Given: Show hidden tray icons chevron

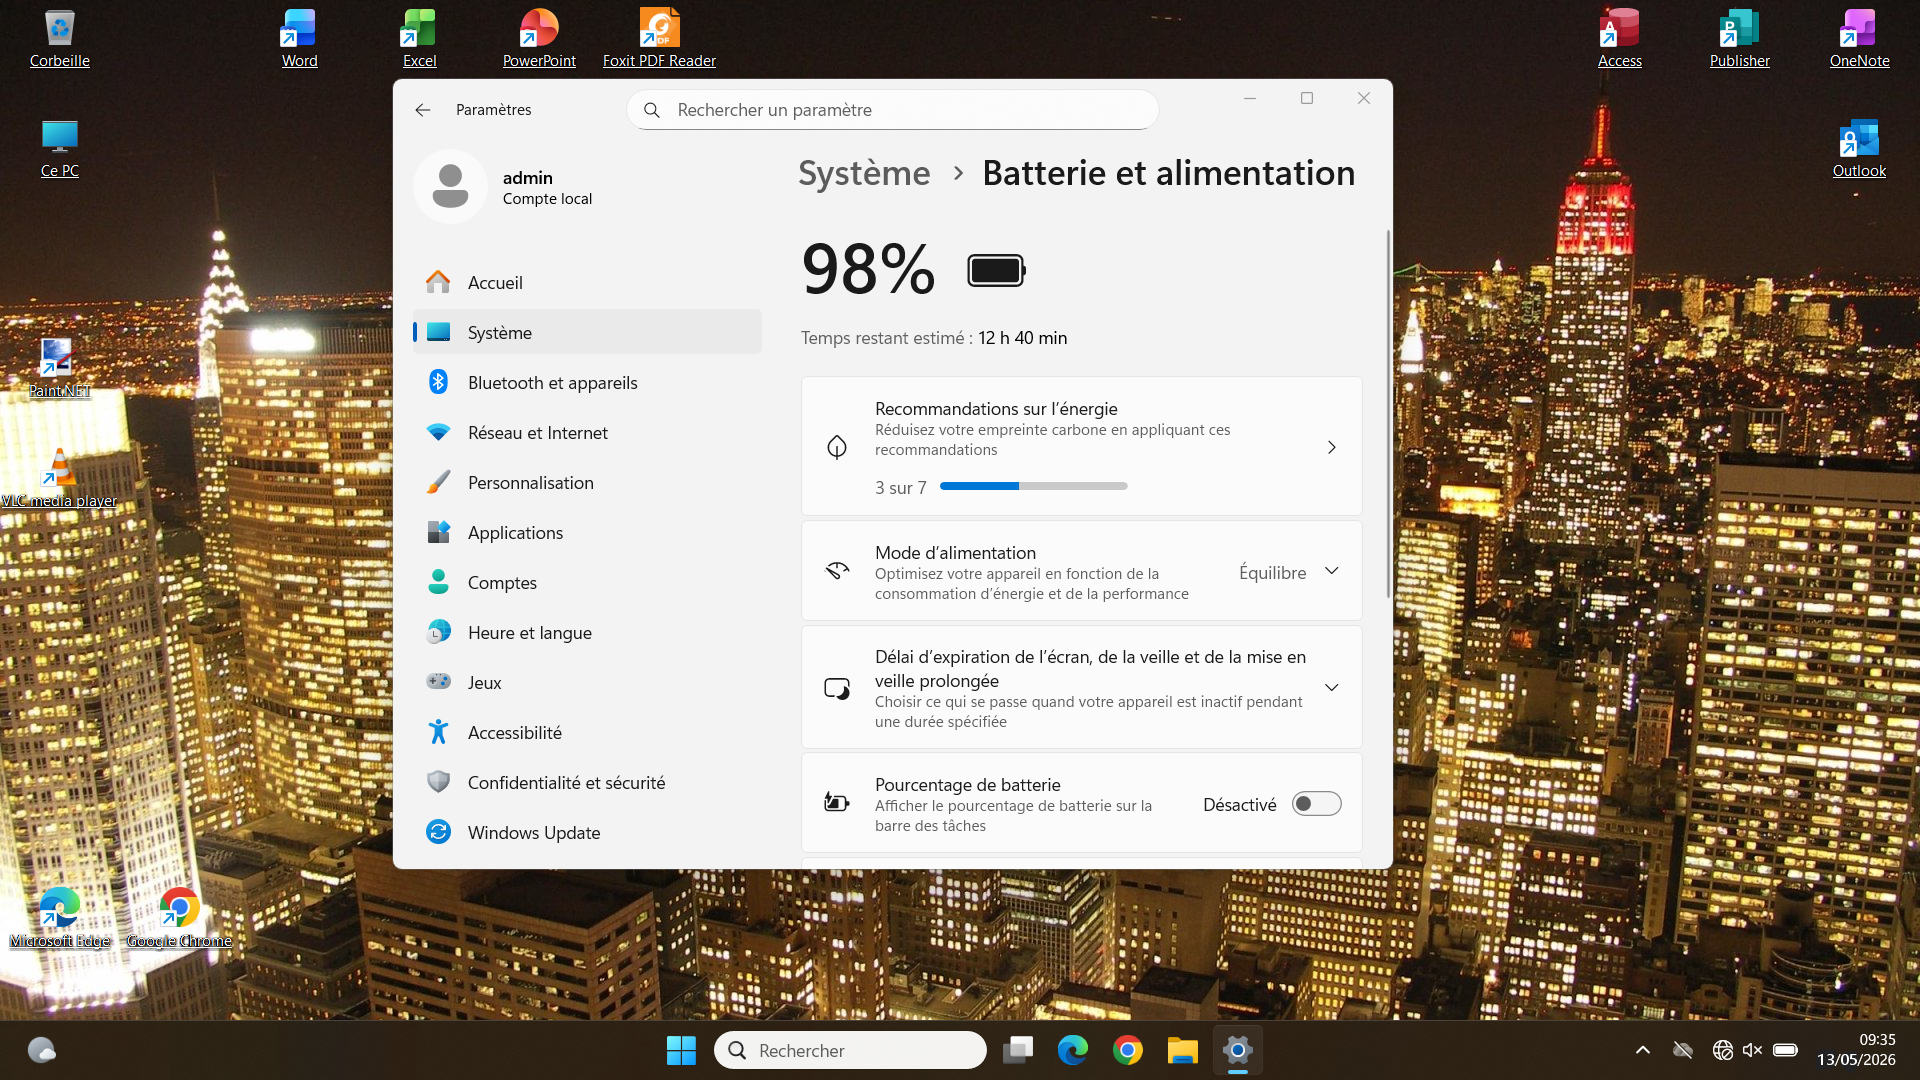Looking at the screenshot, I should (1642, 1050).
